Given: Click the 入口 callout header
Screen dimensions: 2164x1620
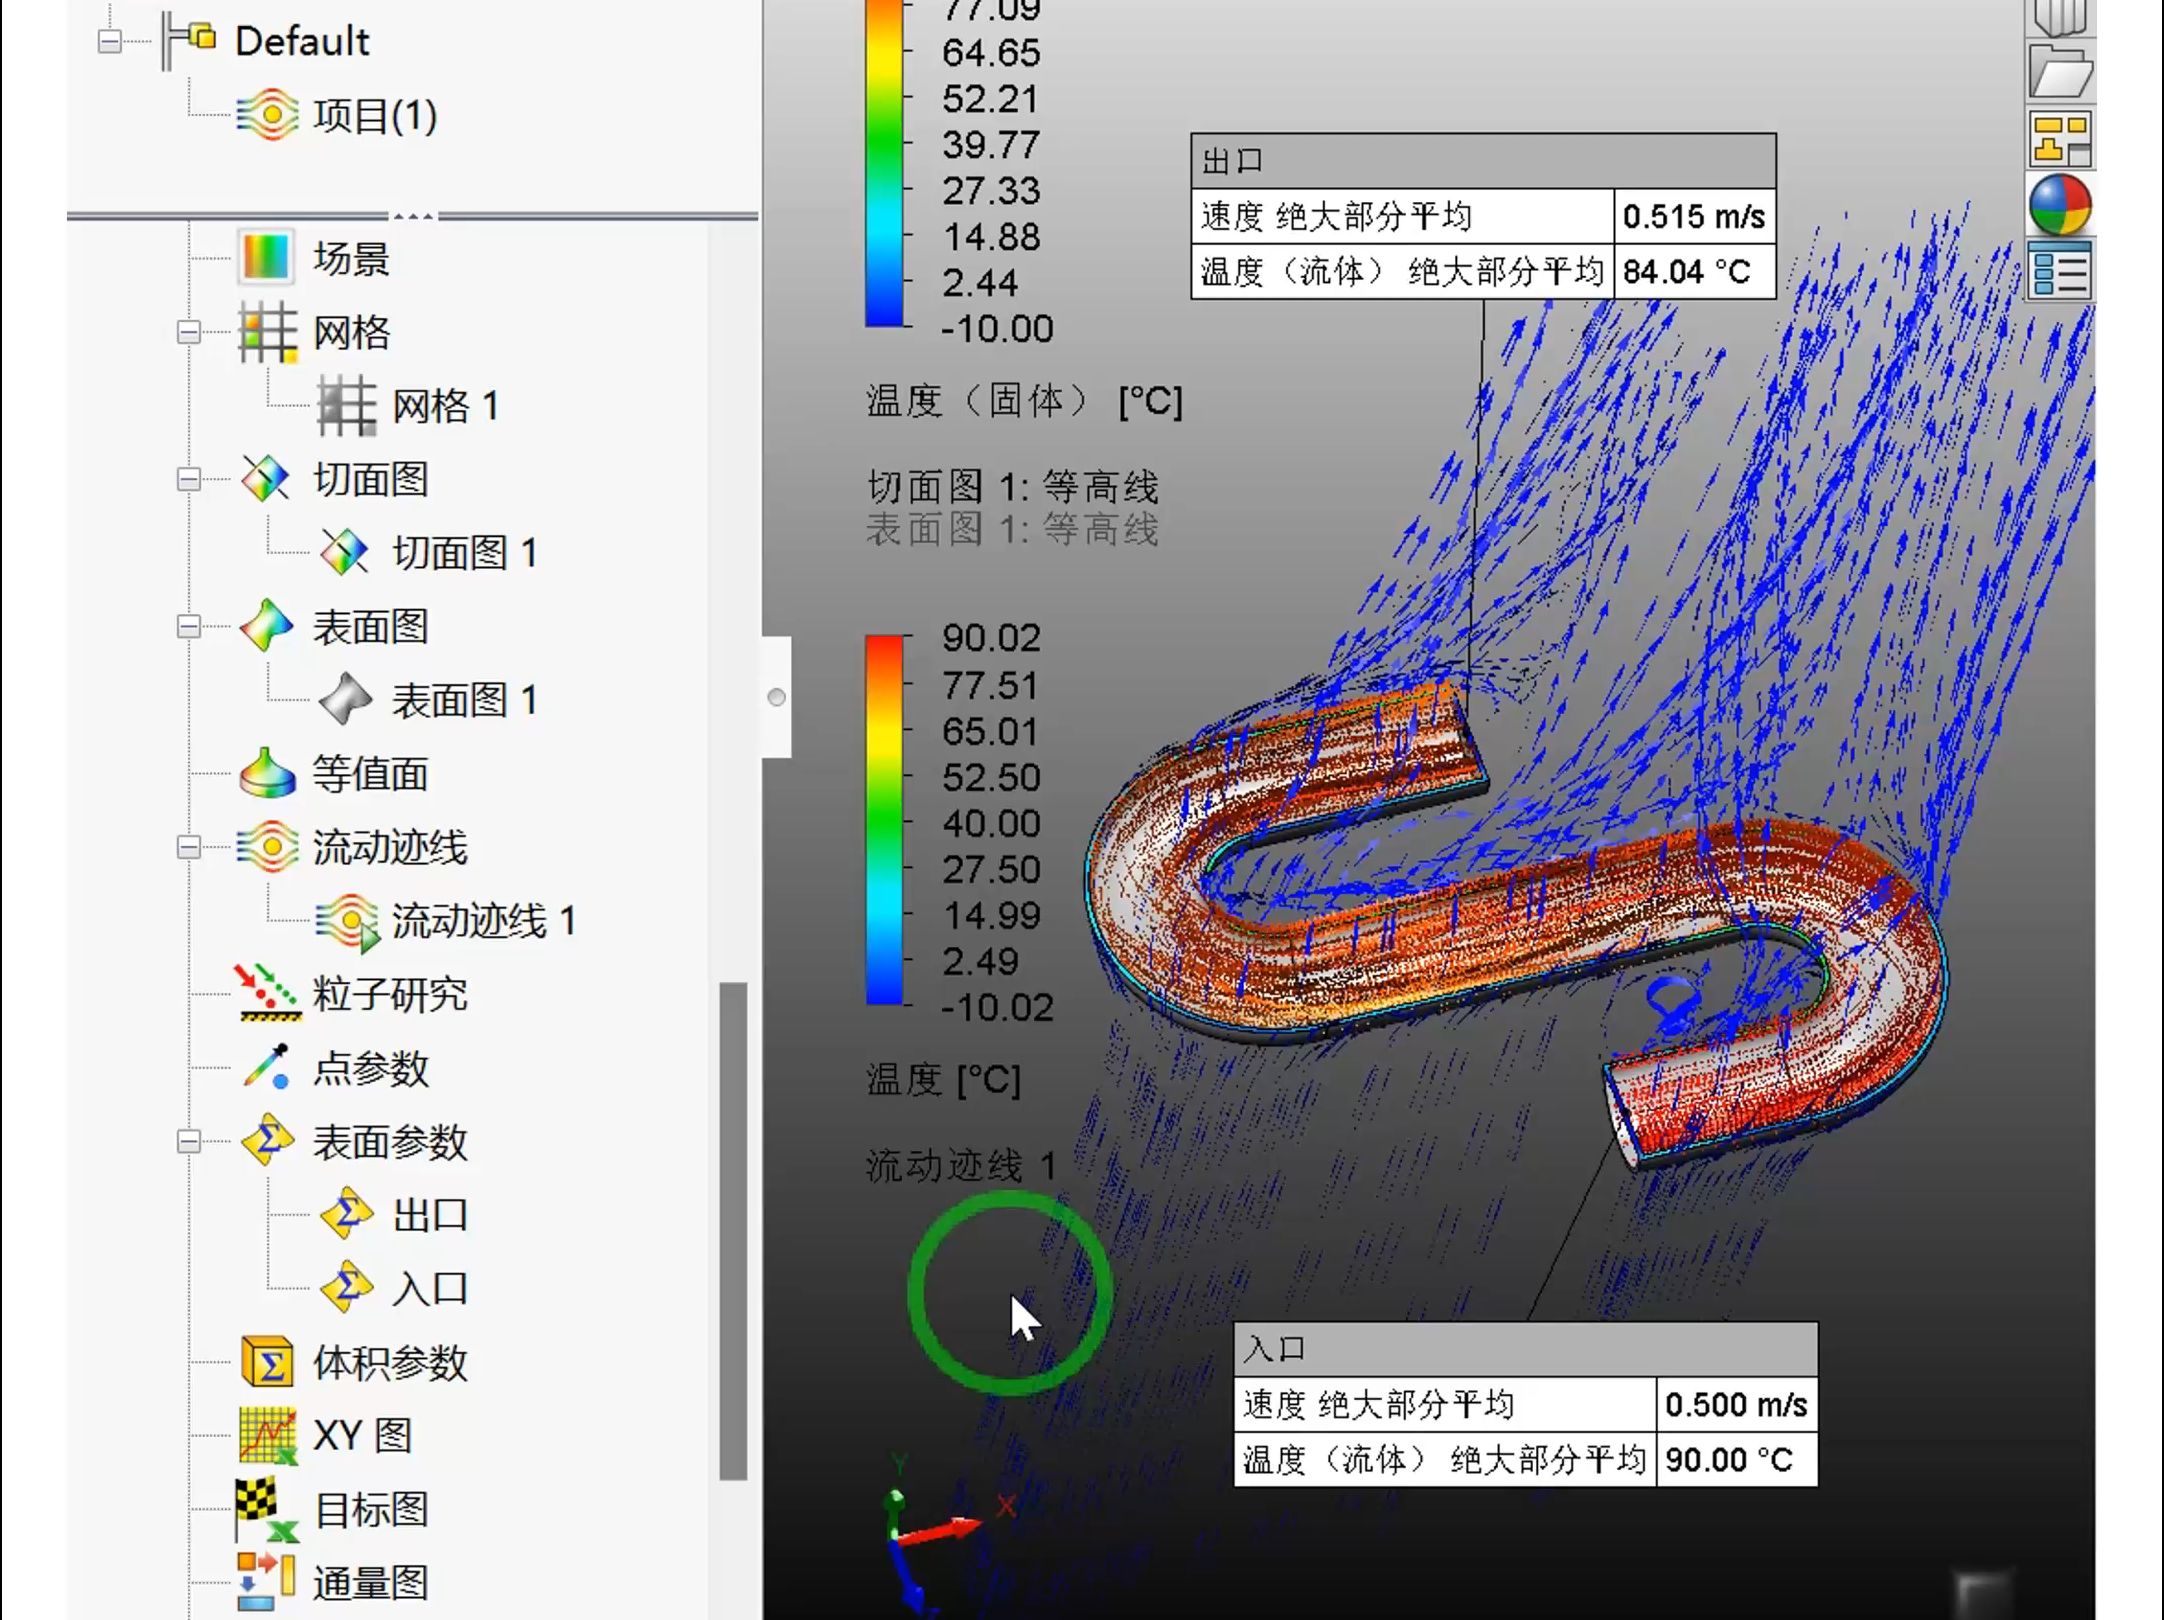Looking at the screenshot, I should [1526, 1349].
